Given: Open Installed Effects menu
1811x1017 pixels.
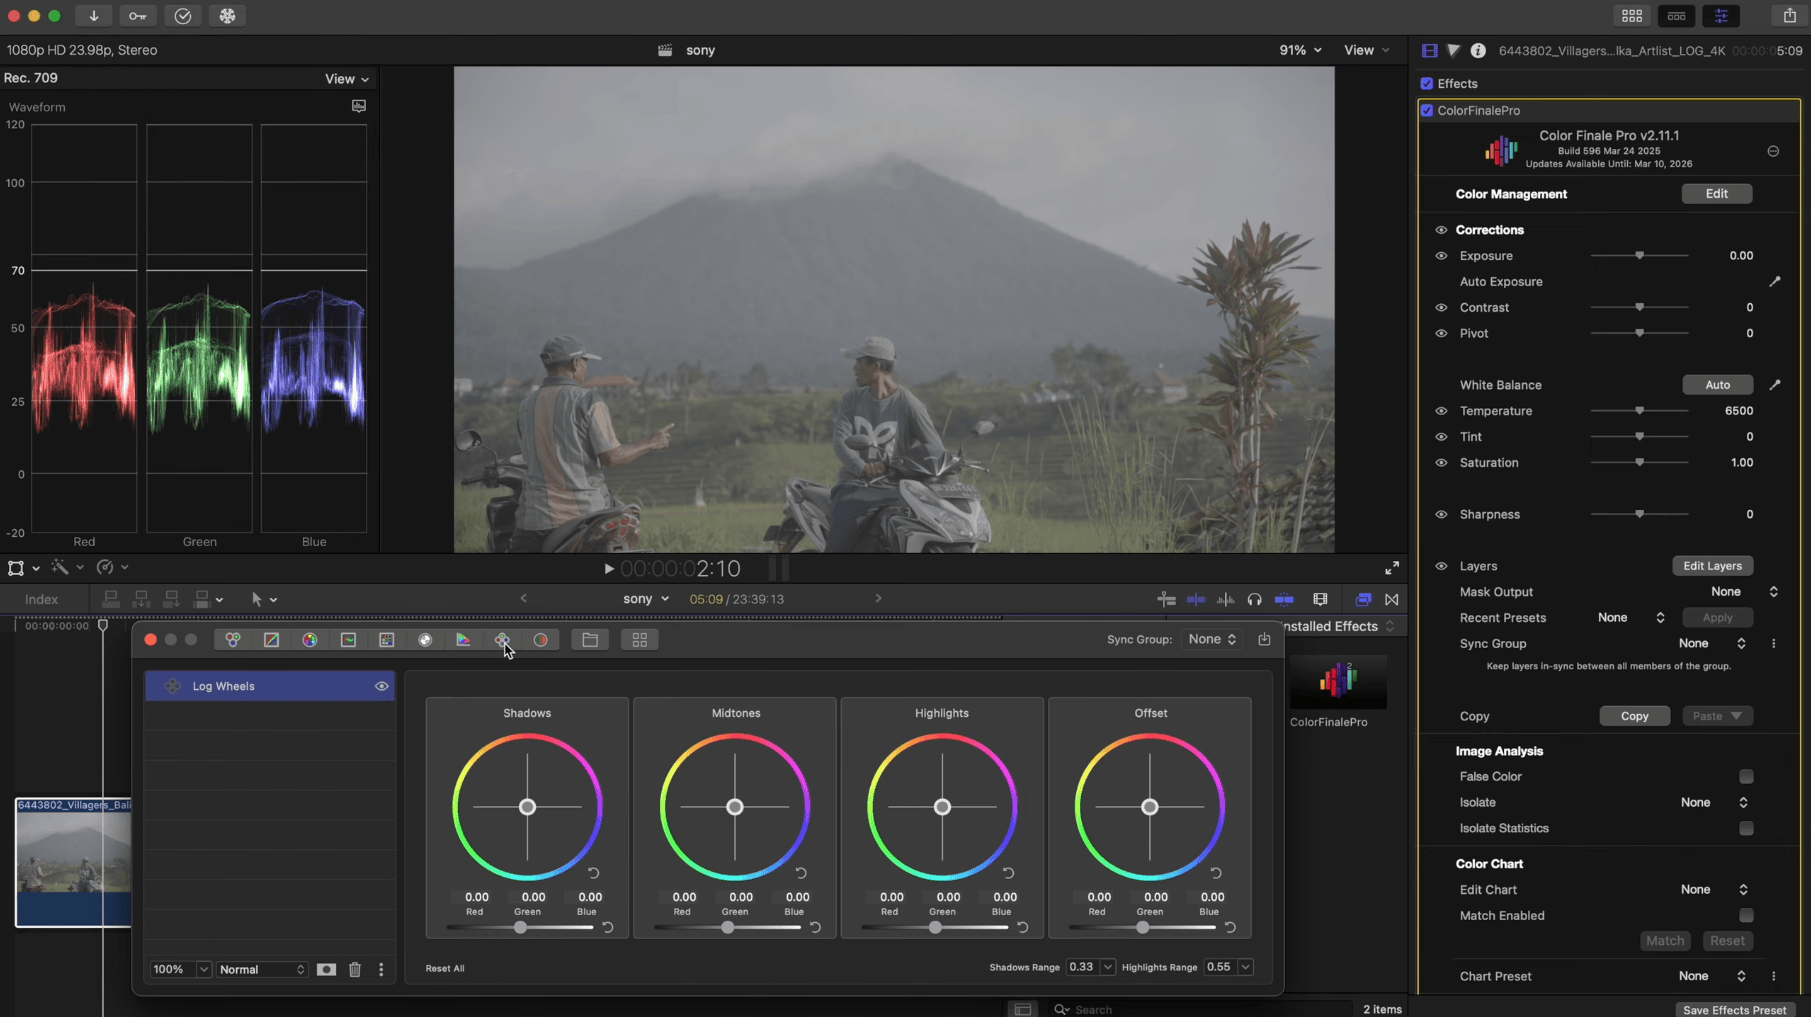Looking at the screenshot, I should 1340,626.
